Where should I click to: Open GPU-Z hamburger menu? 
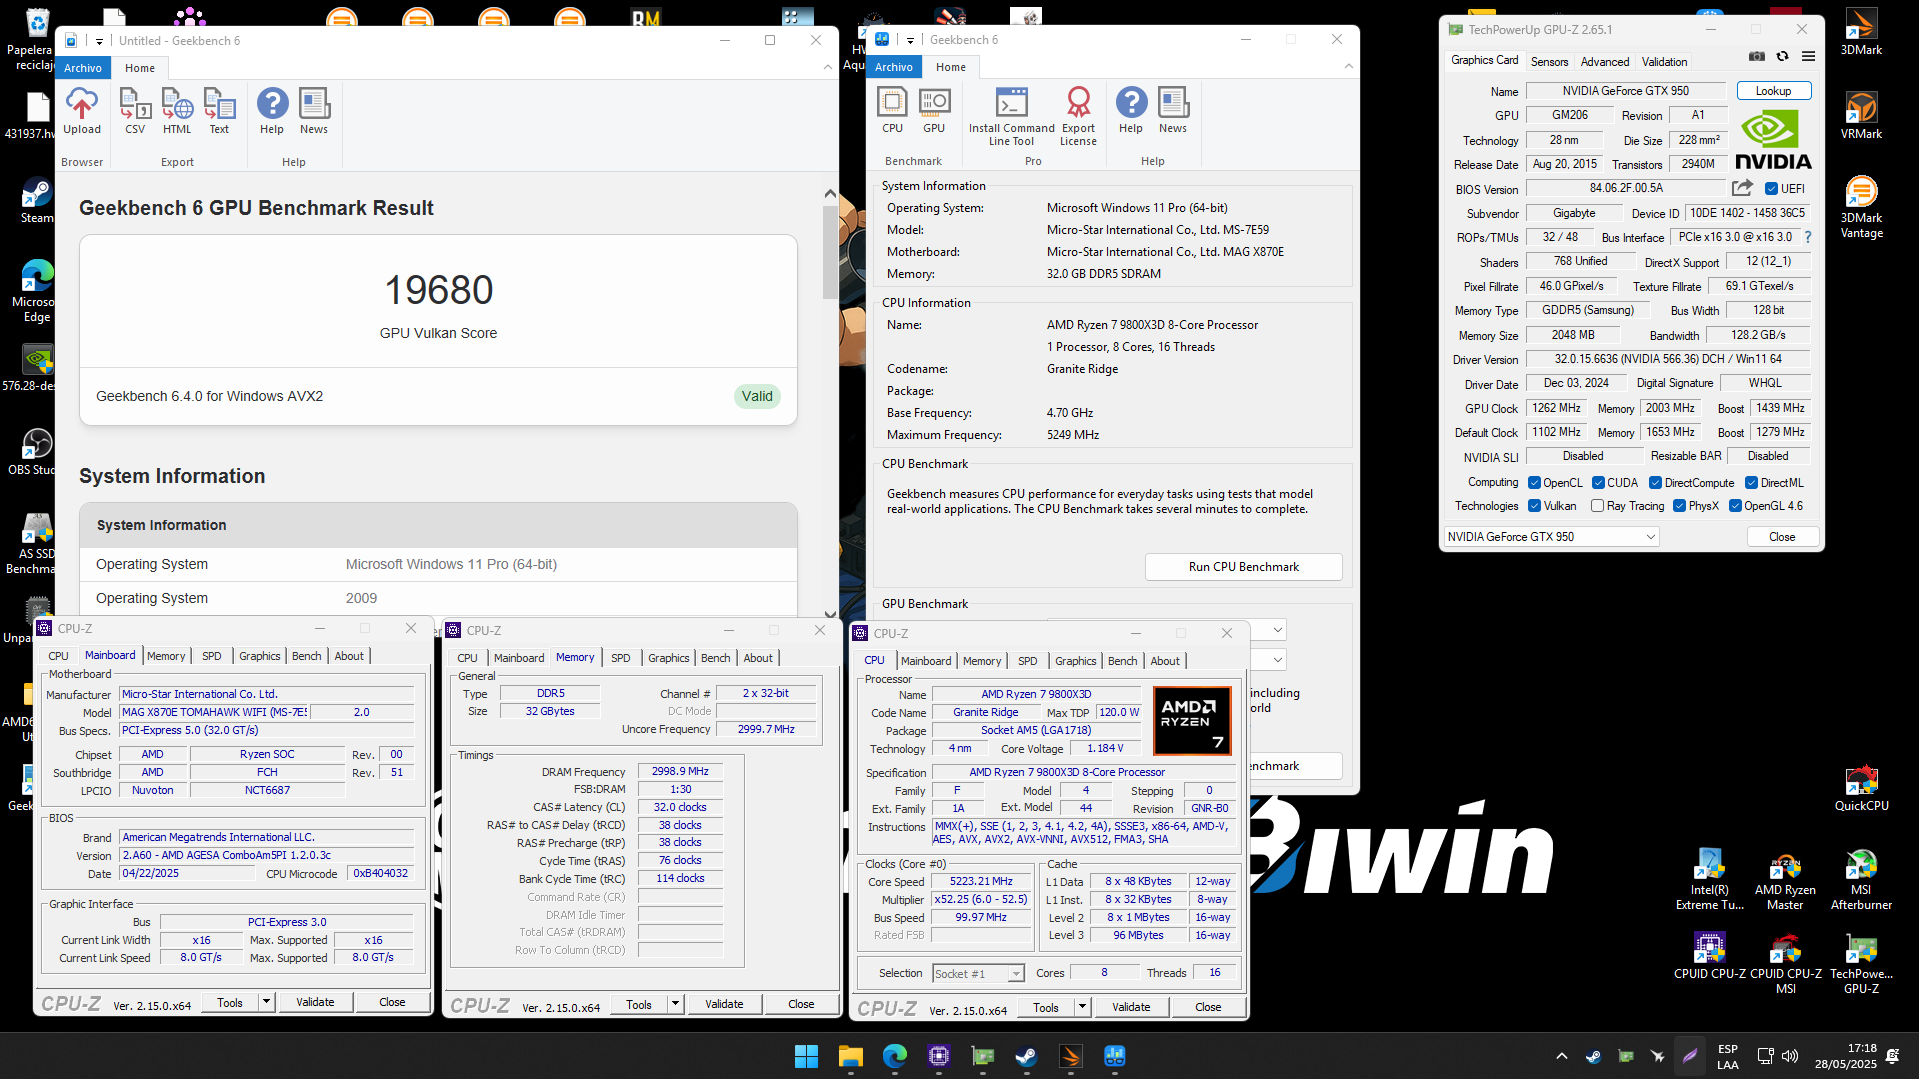click(x=1808, y=57)
